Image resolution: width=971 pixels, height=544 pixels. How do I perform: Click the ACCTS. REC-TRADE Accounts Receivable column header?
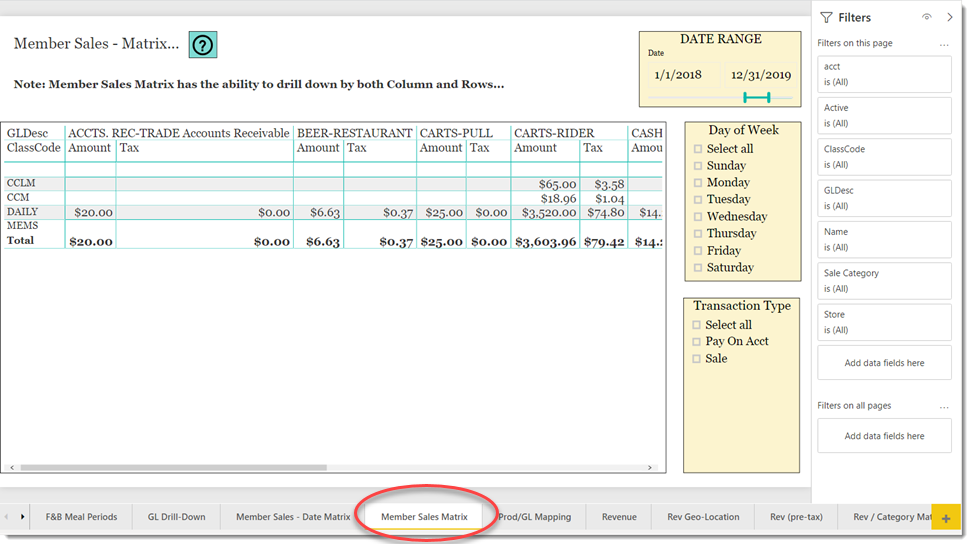pyautogui.click(x=178, y=133)
